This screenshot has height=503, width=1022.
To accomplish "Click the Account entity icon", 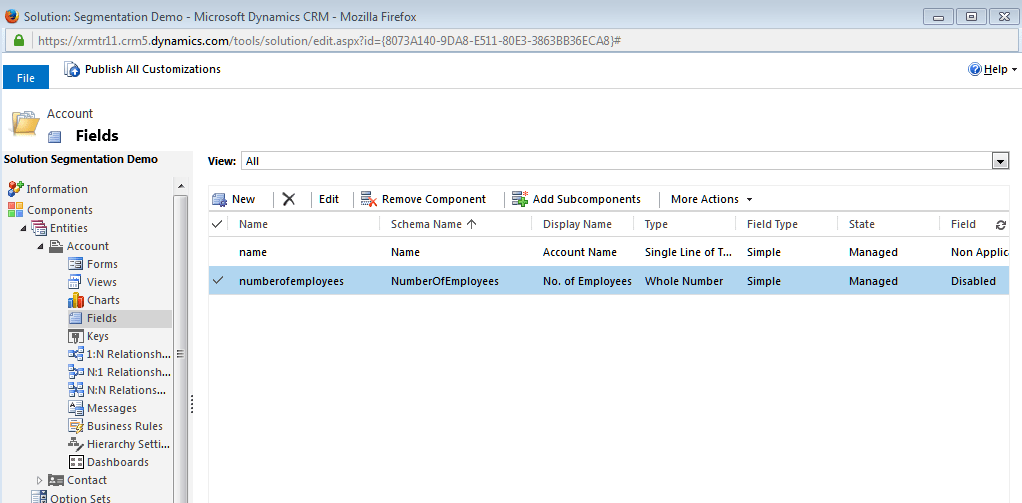I will click(x=57, y=246).
